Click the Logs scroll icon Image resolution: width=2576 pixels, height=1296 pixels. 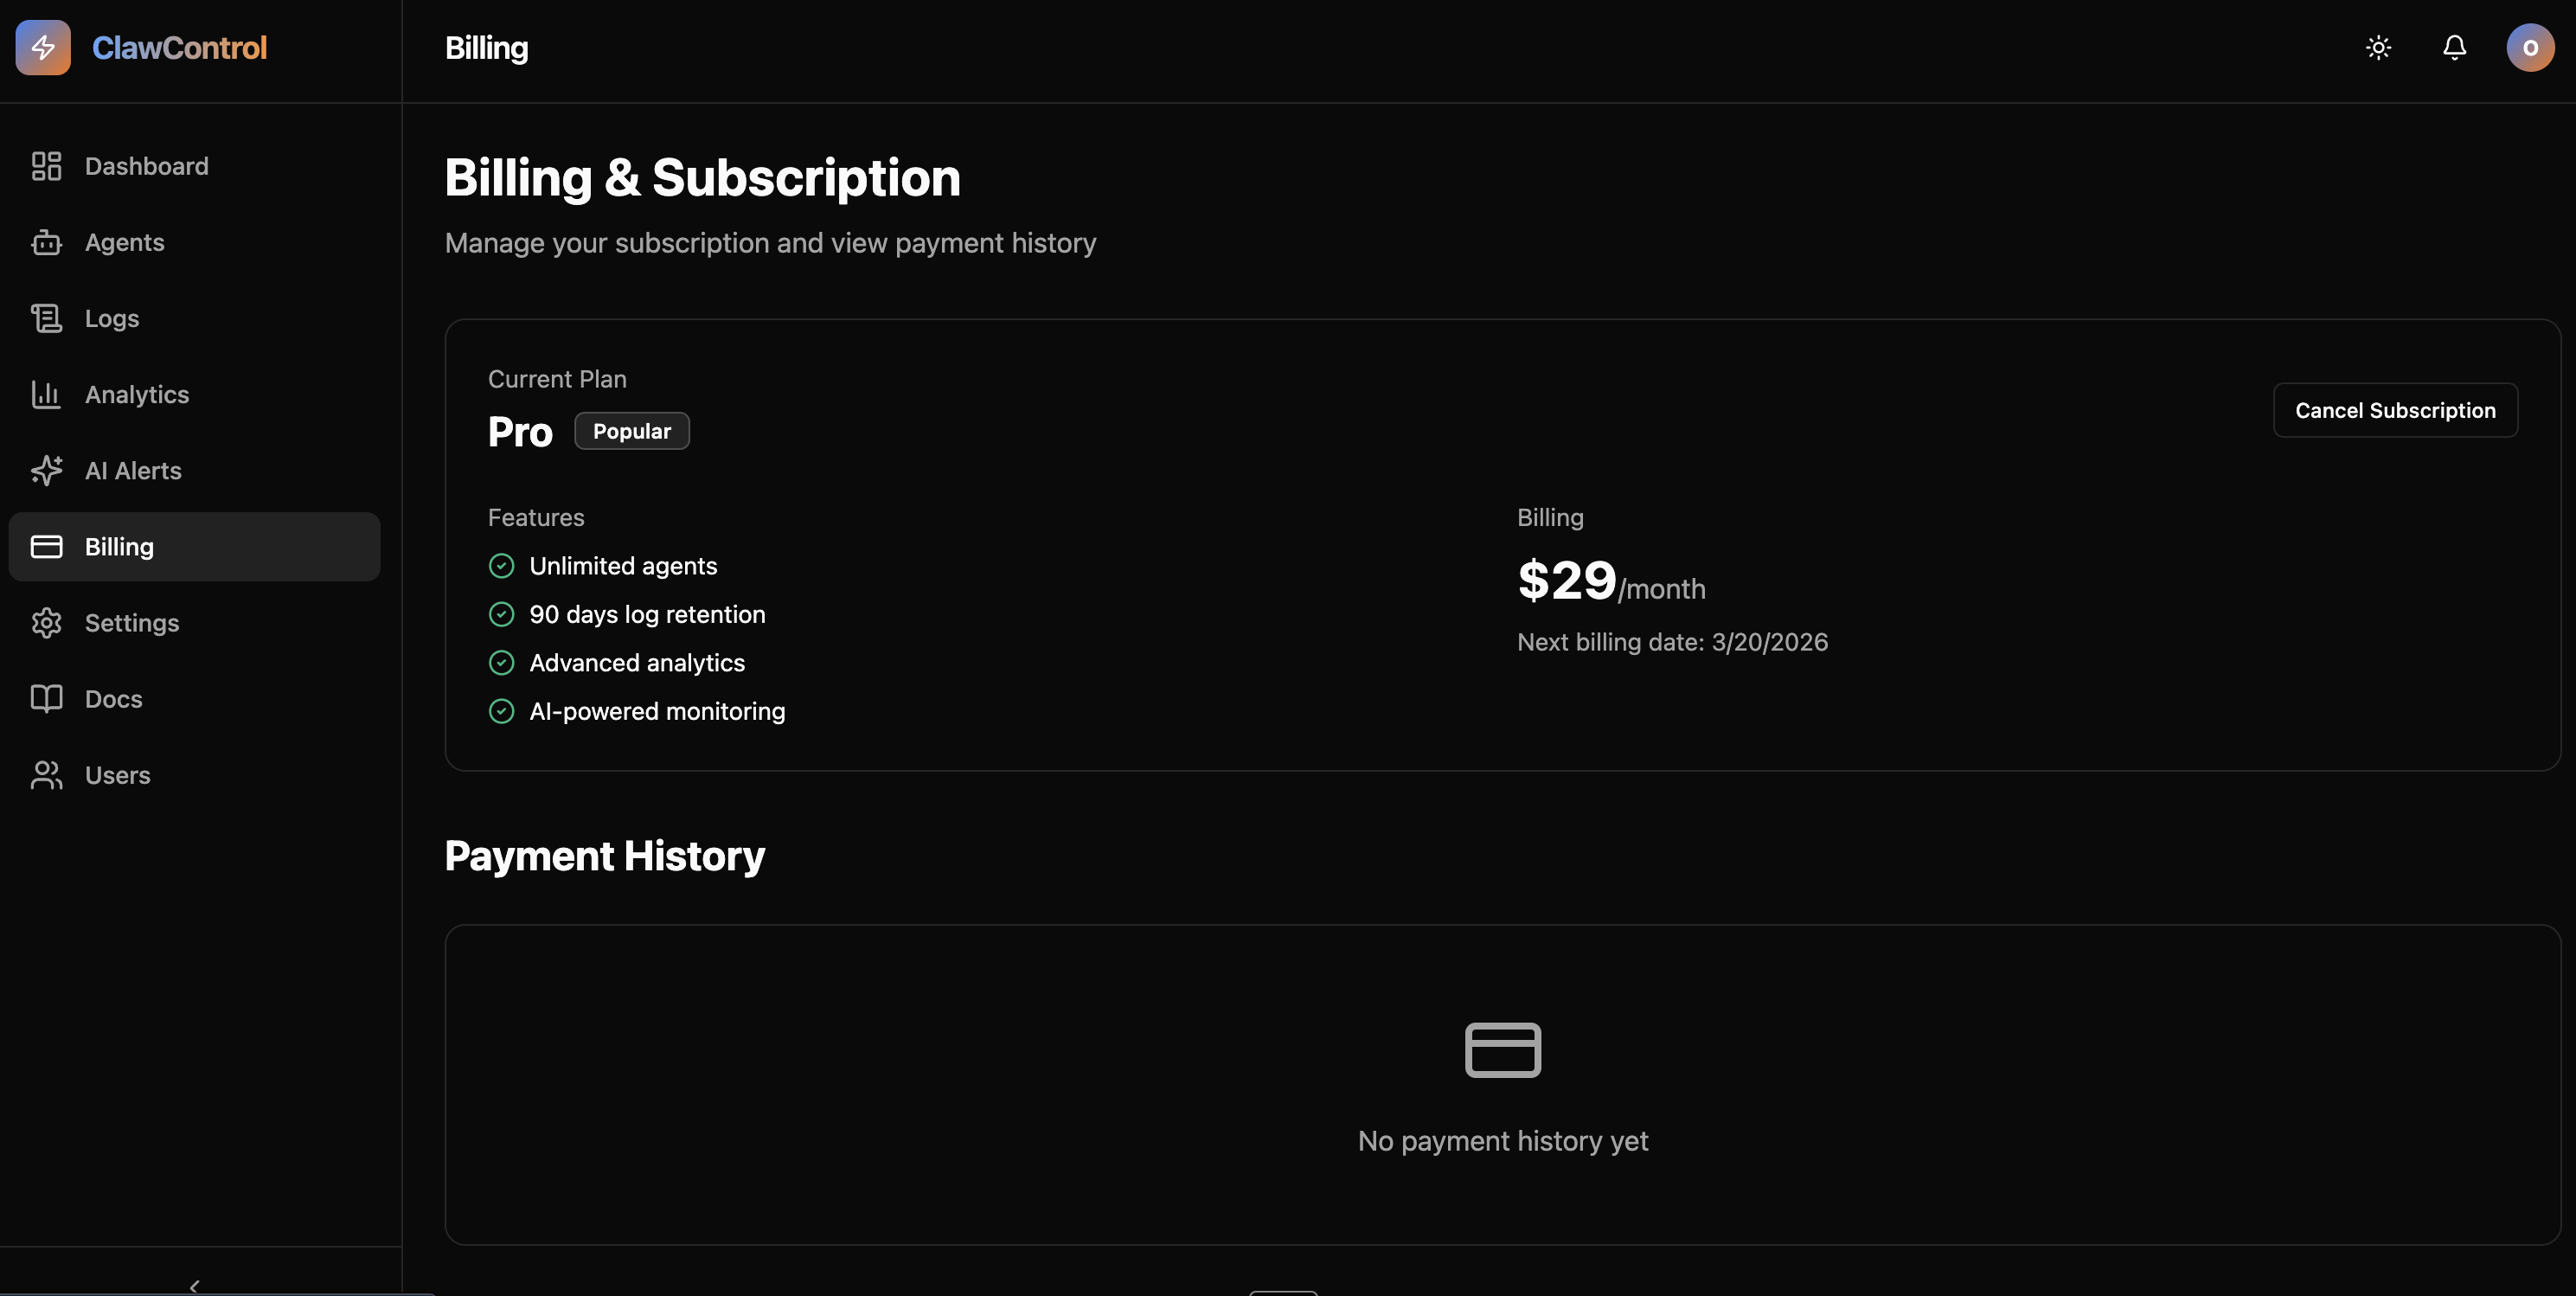46,318
